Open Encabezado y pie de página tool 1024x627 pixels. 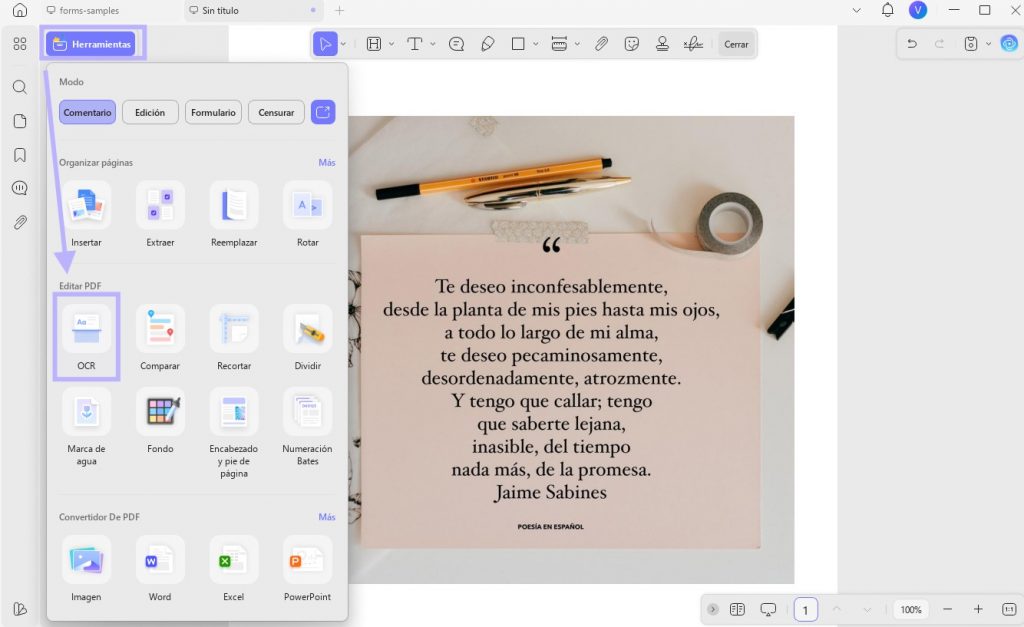coord(234,432)
